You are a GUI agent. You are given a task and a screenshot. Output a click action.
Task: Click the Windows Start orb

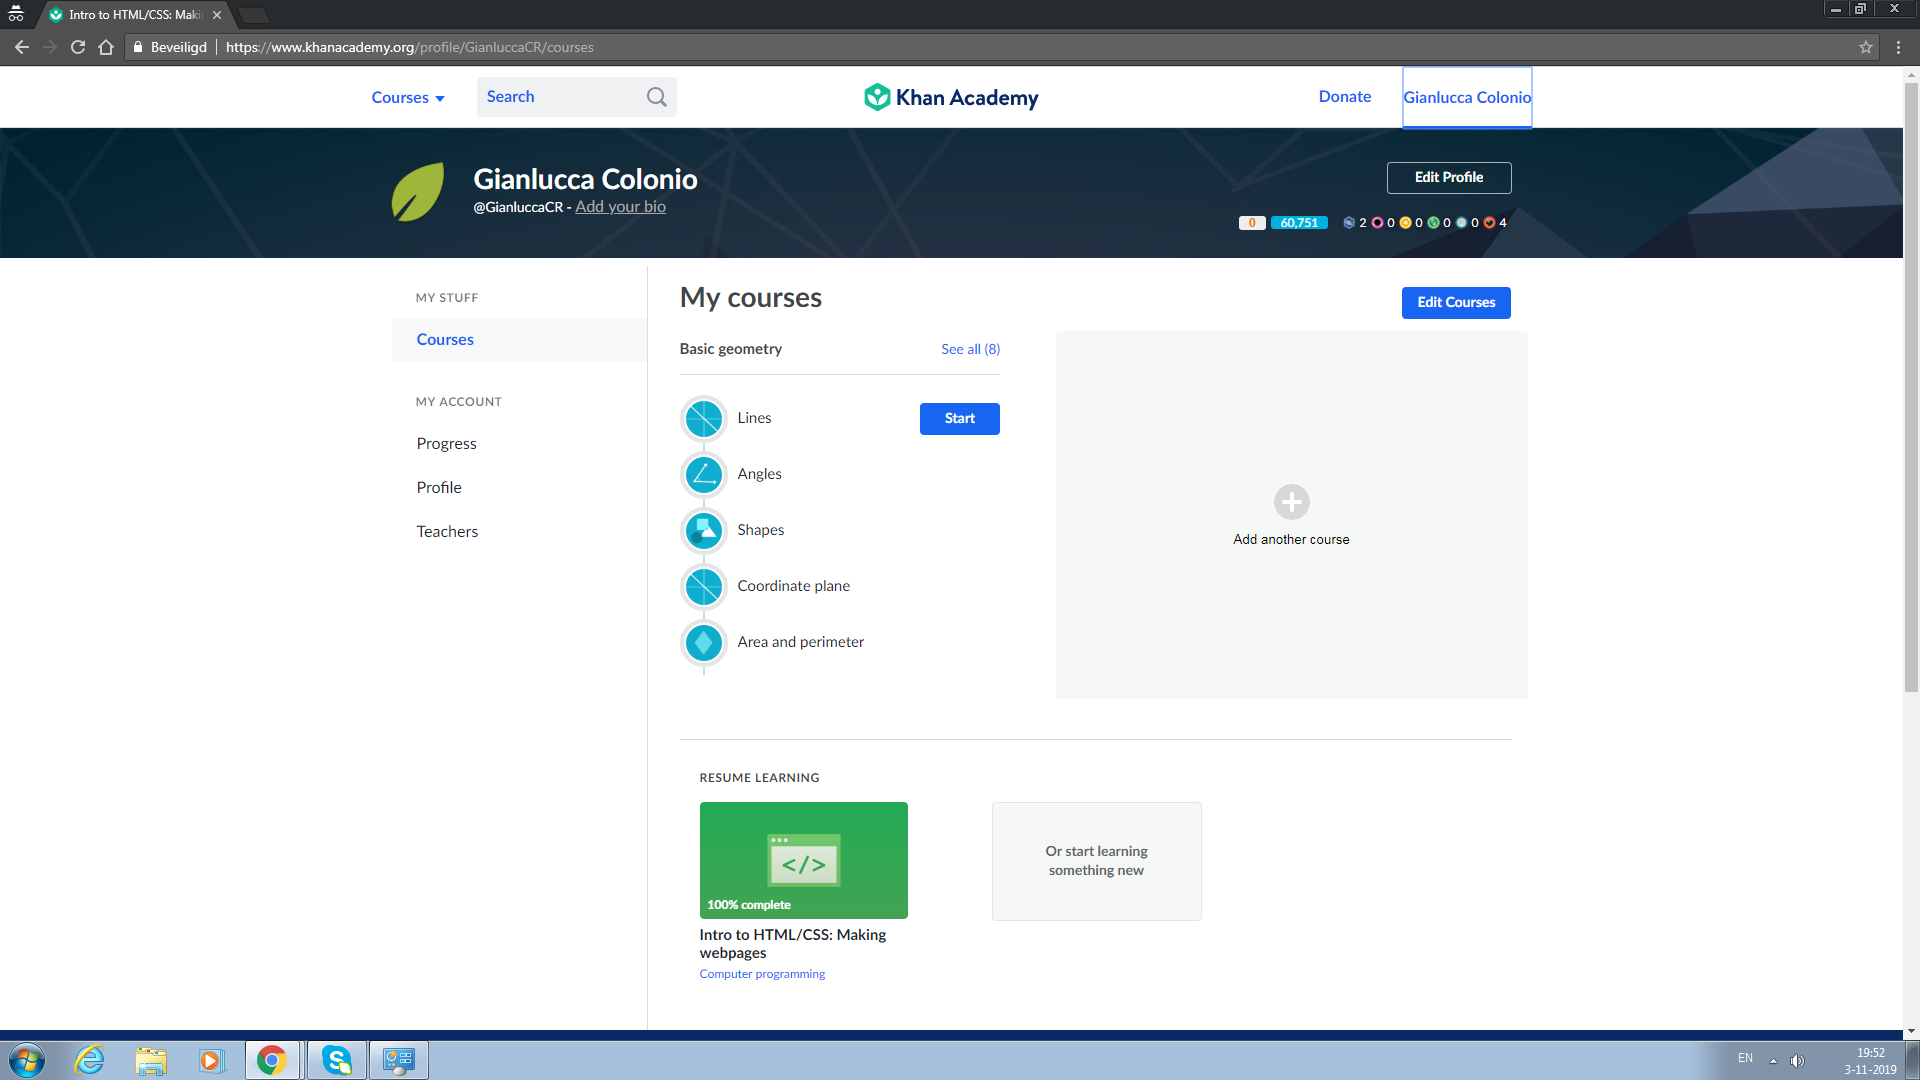click(x=27, y=1060)
